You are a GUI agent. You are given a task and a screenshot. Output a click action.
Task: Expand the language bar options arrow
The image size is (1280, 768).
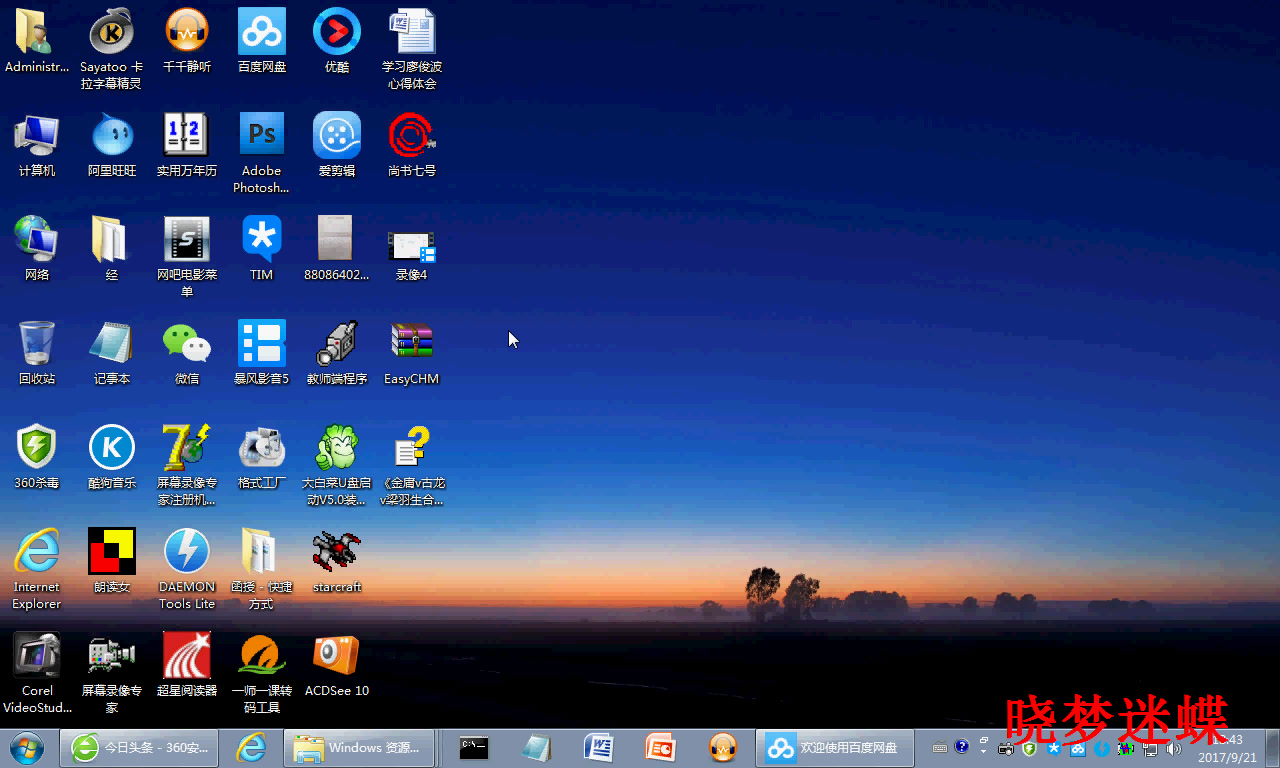pos(984,751)
